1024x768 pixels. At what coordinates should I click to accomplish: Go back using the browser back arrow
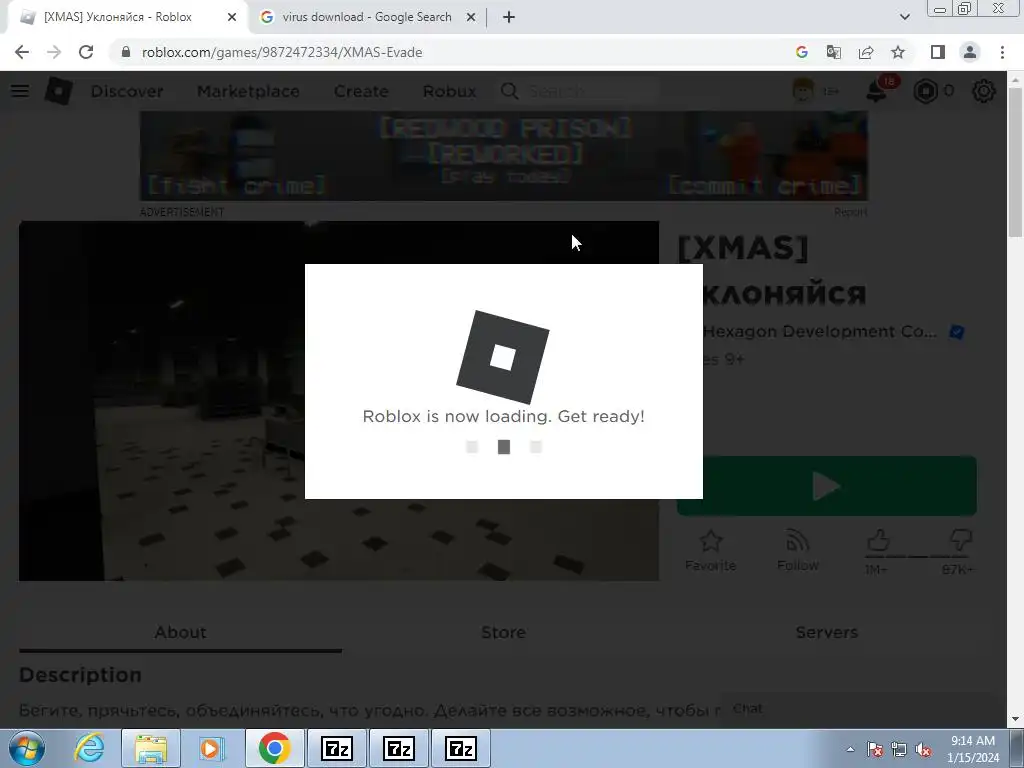[22, 52]
